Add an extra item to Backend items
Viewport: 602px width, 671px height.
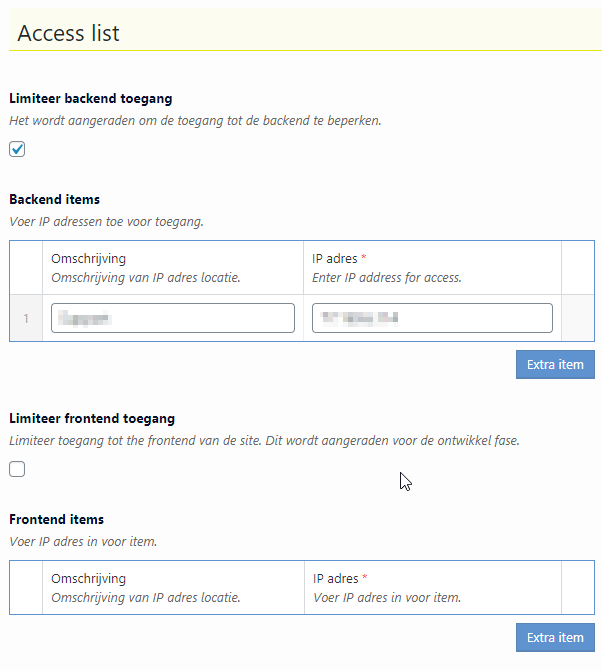point(555,365)
